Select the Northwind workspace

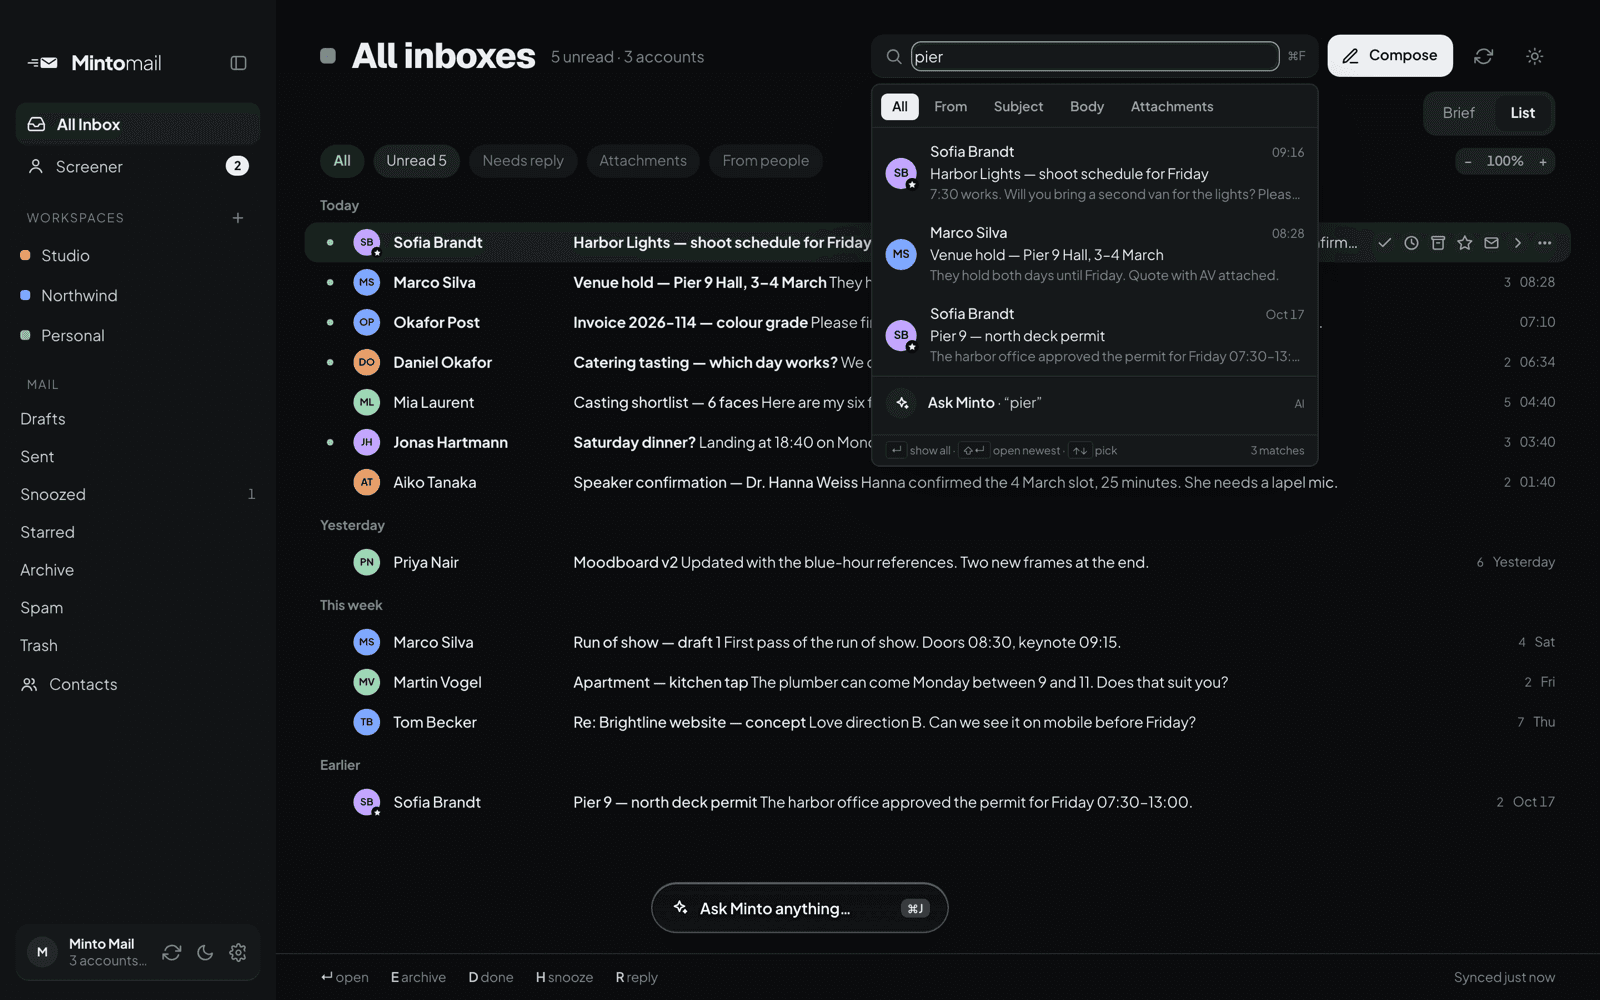coord(138,296)
